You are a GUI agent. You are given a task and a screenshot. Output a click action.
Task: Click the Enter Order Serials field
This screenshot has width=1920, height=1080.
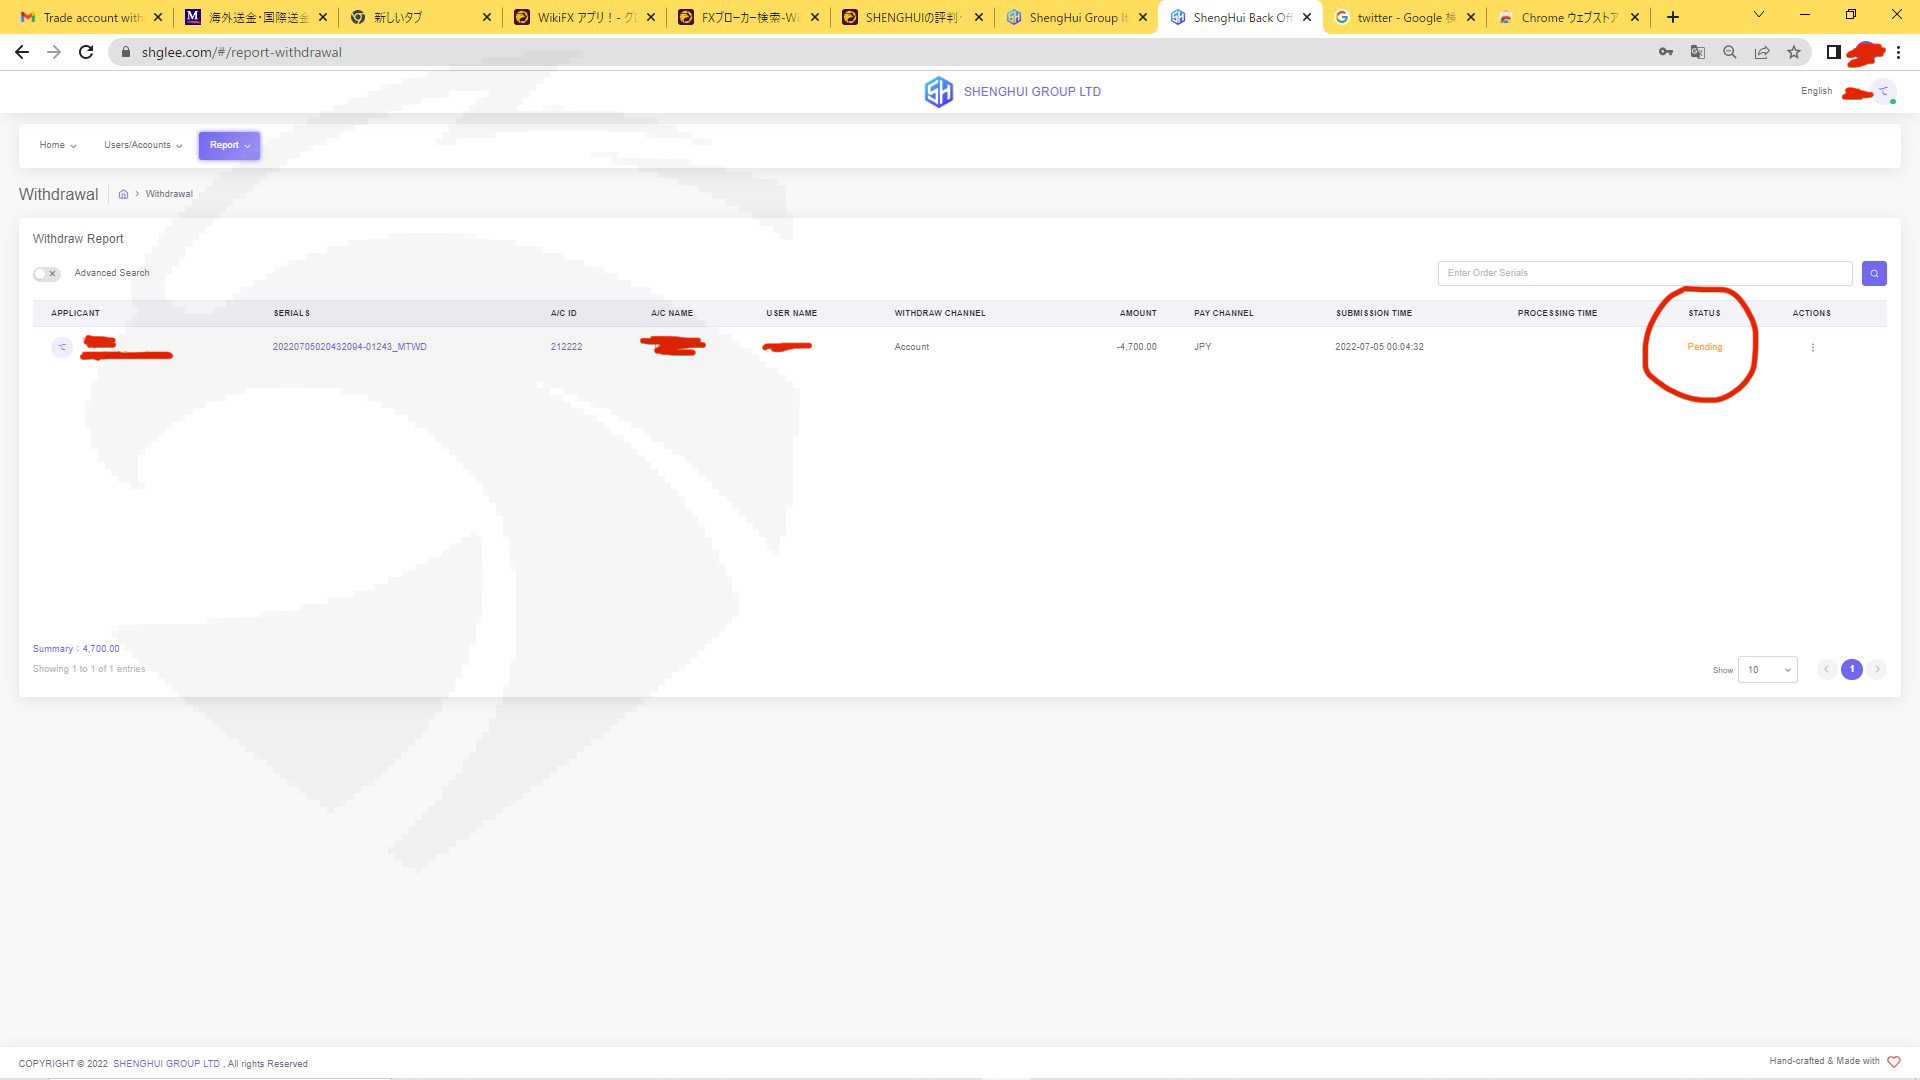coord(1644,273)
